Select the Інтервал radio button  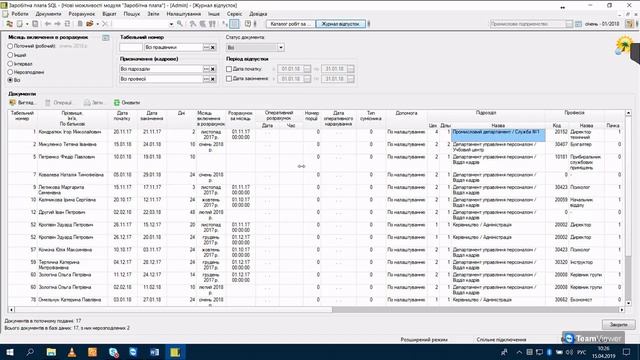10,64
